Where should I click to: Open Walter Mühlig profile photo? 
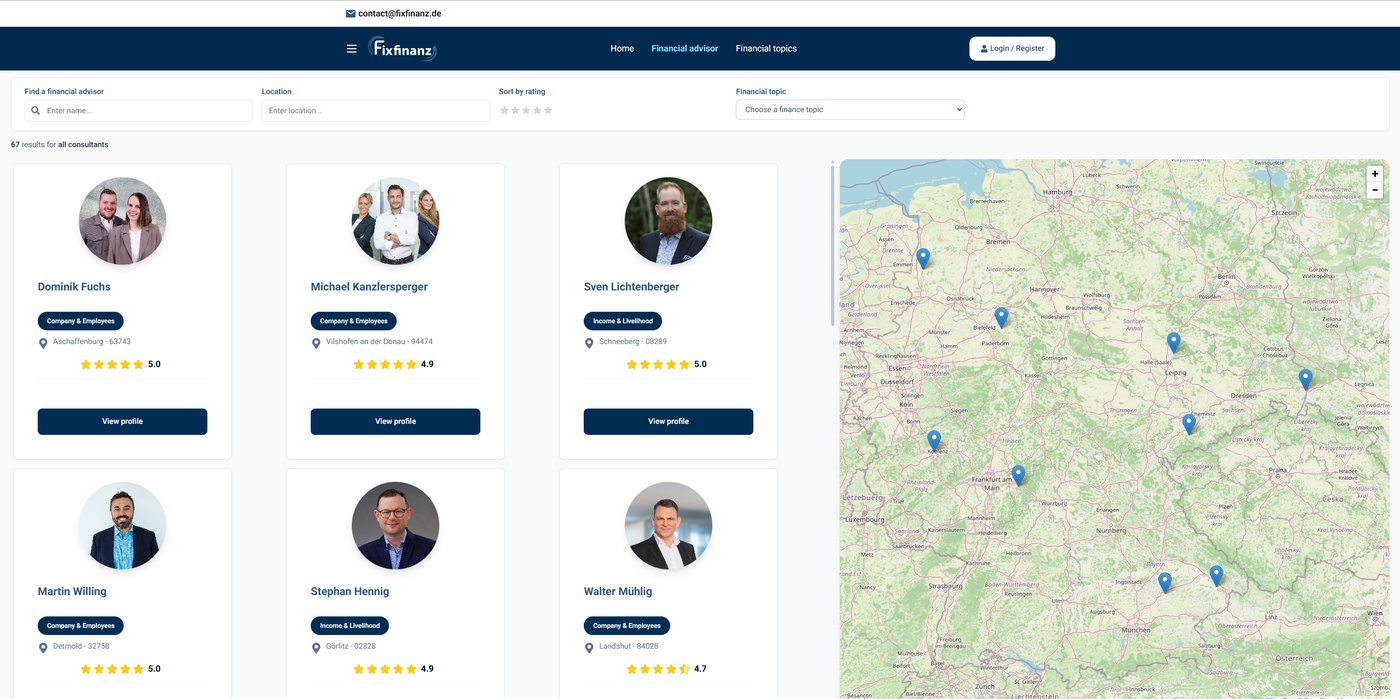[668, 526]
